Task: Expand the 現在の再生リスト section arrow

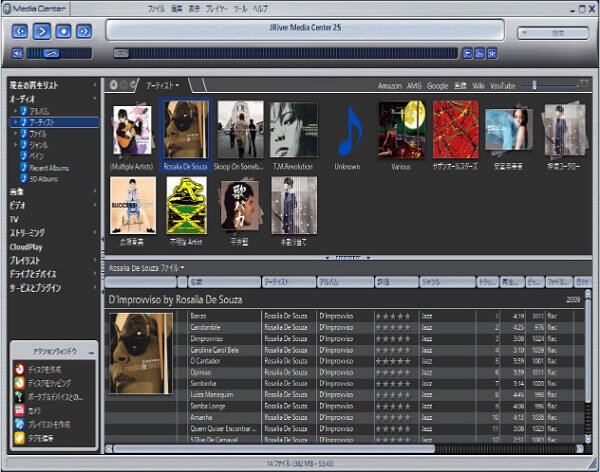Action: pos(95,85)
